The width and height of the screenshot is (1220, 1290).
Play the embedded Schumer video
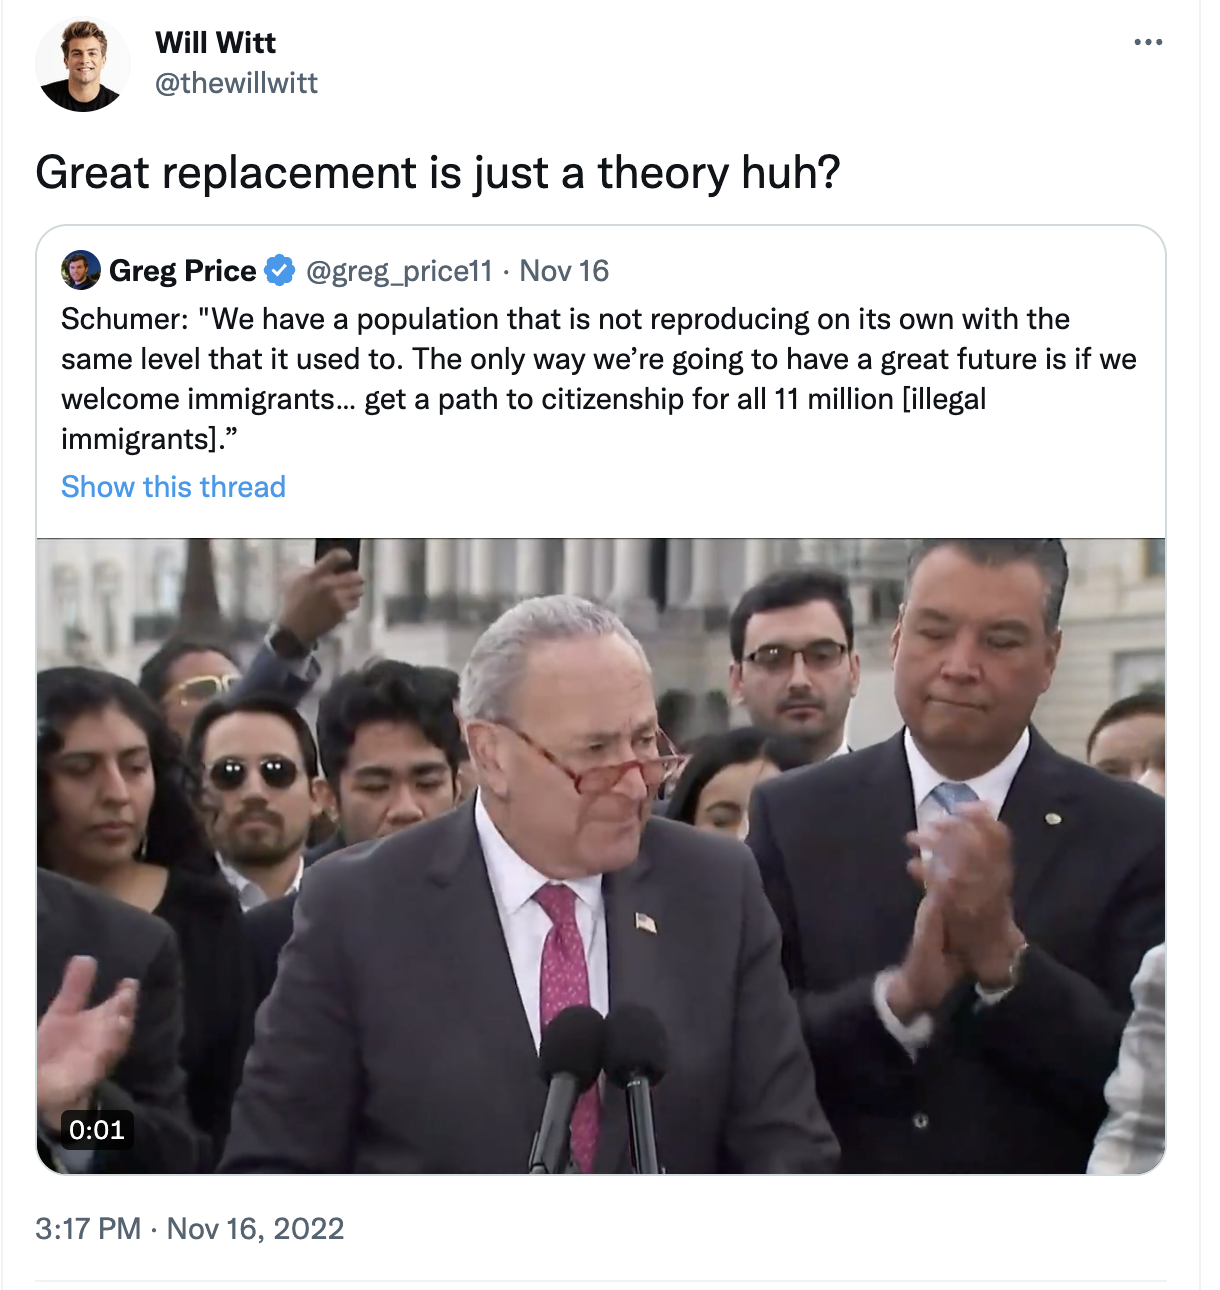click(x=601, y=856)
